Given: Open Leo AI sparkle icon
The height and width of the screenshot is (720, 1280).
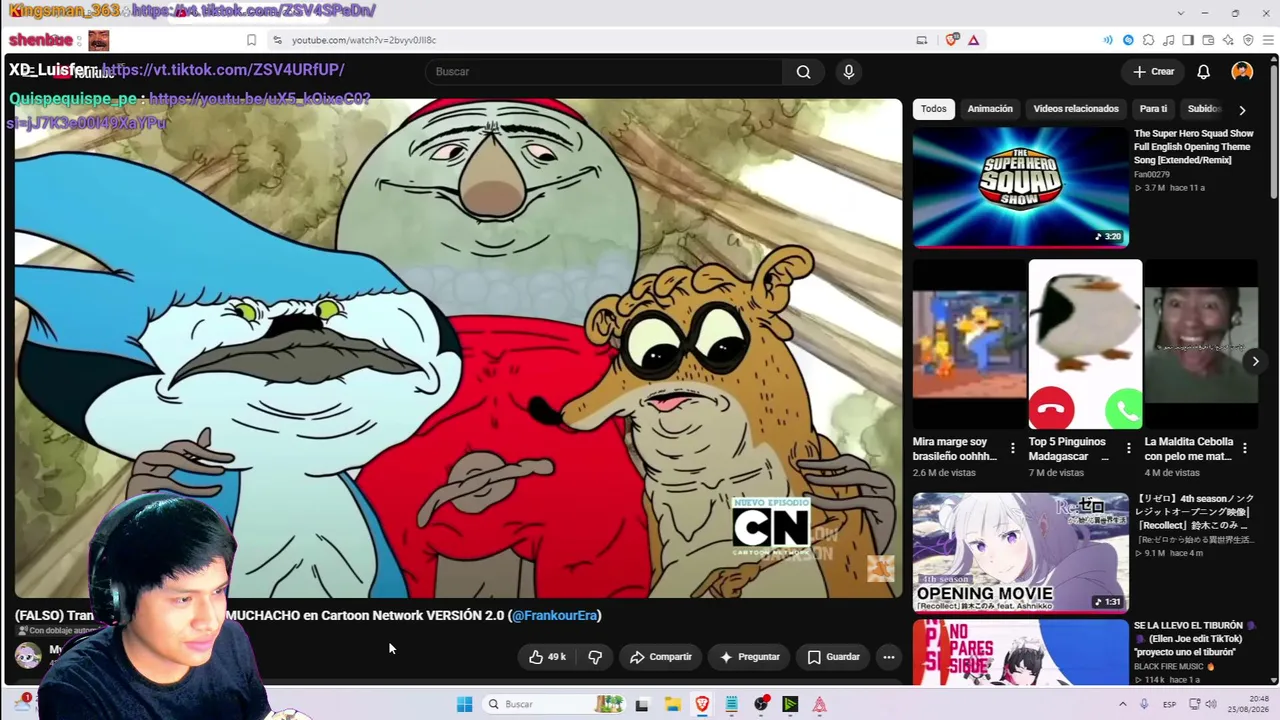Looking at the screenshot, I should (1228, 40).
